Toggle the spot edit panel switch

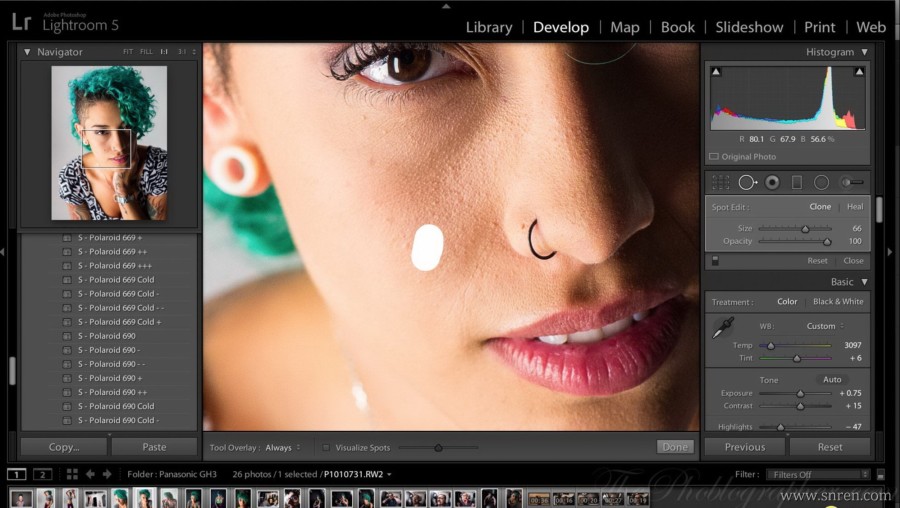tap(715, 261)
